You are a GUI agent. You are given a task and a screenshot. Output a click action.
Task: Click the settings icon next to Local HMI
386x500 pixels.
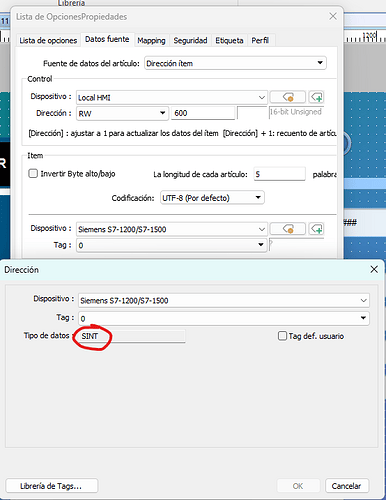coord(288,97)
